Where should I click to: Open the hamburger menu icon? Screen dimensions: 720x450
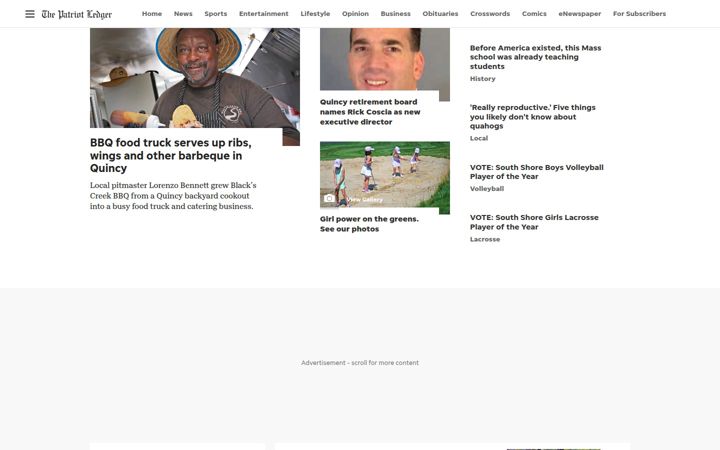[30, 14]
